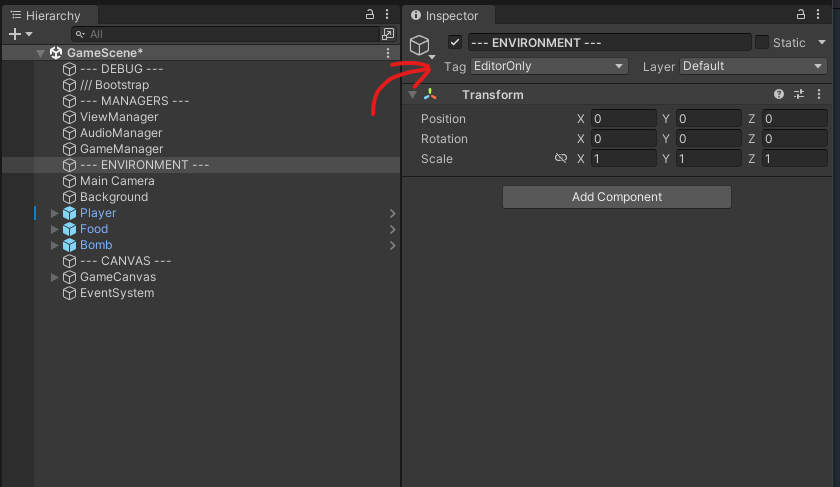Click the plus create object button
Screen dimensions: 840x487
15,34
